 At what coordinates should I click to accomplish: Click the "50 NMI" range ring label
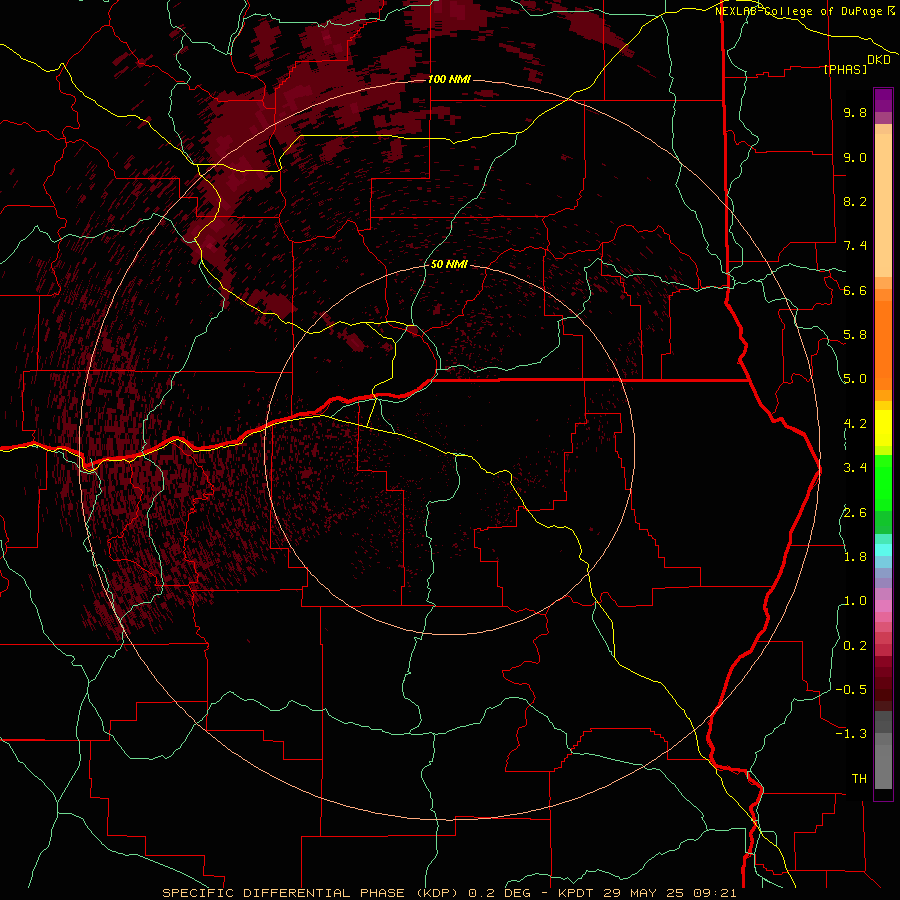click(449, 265)
